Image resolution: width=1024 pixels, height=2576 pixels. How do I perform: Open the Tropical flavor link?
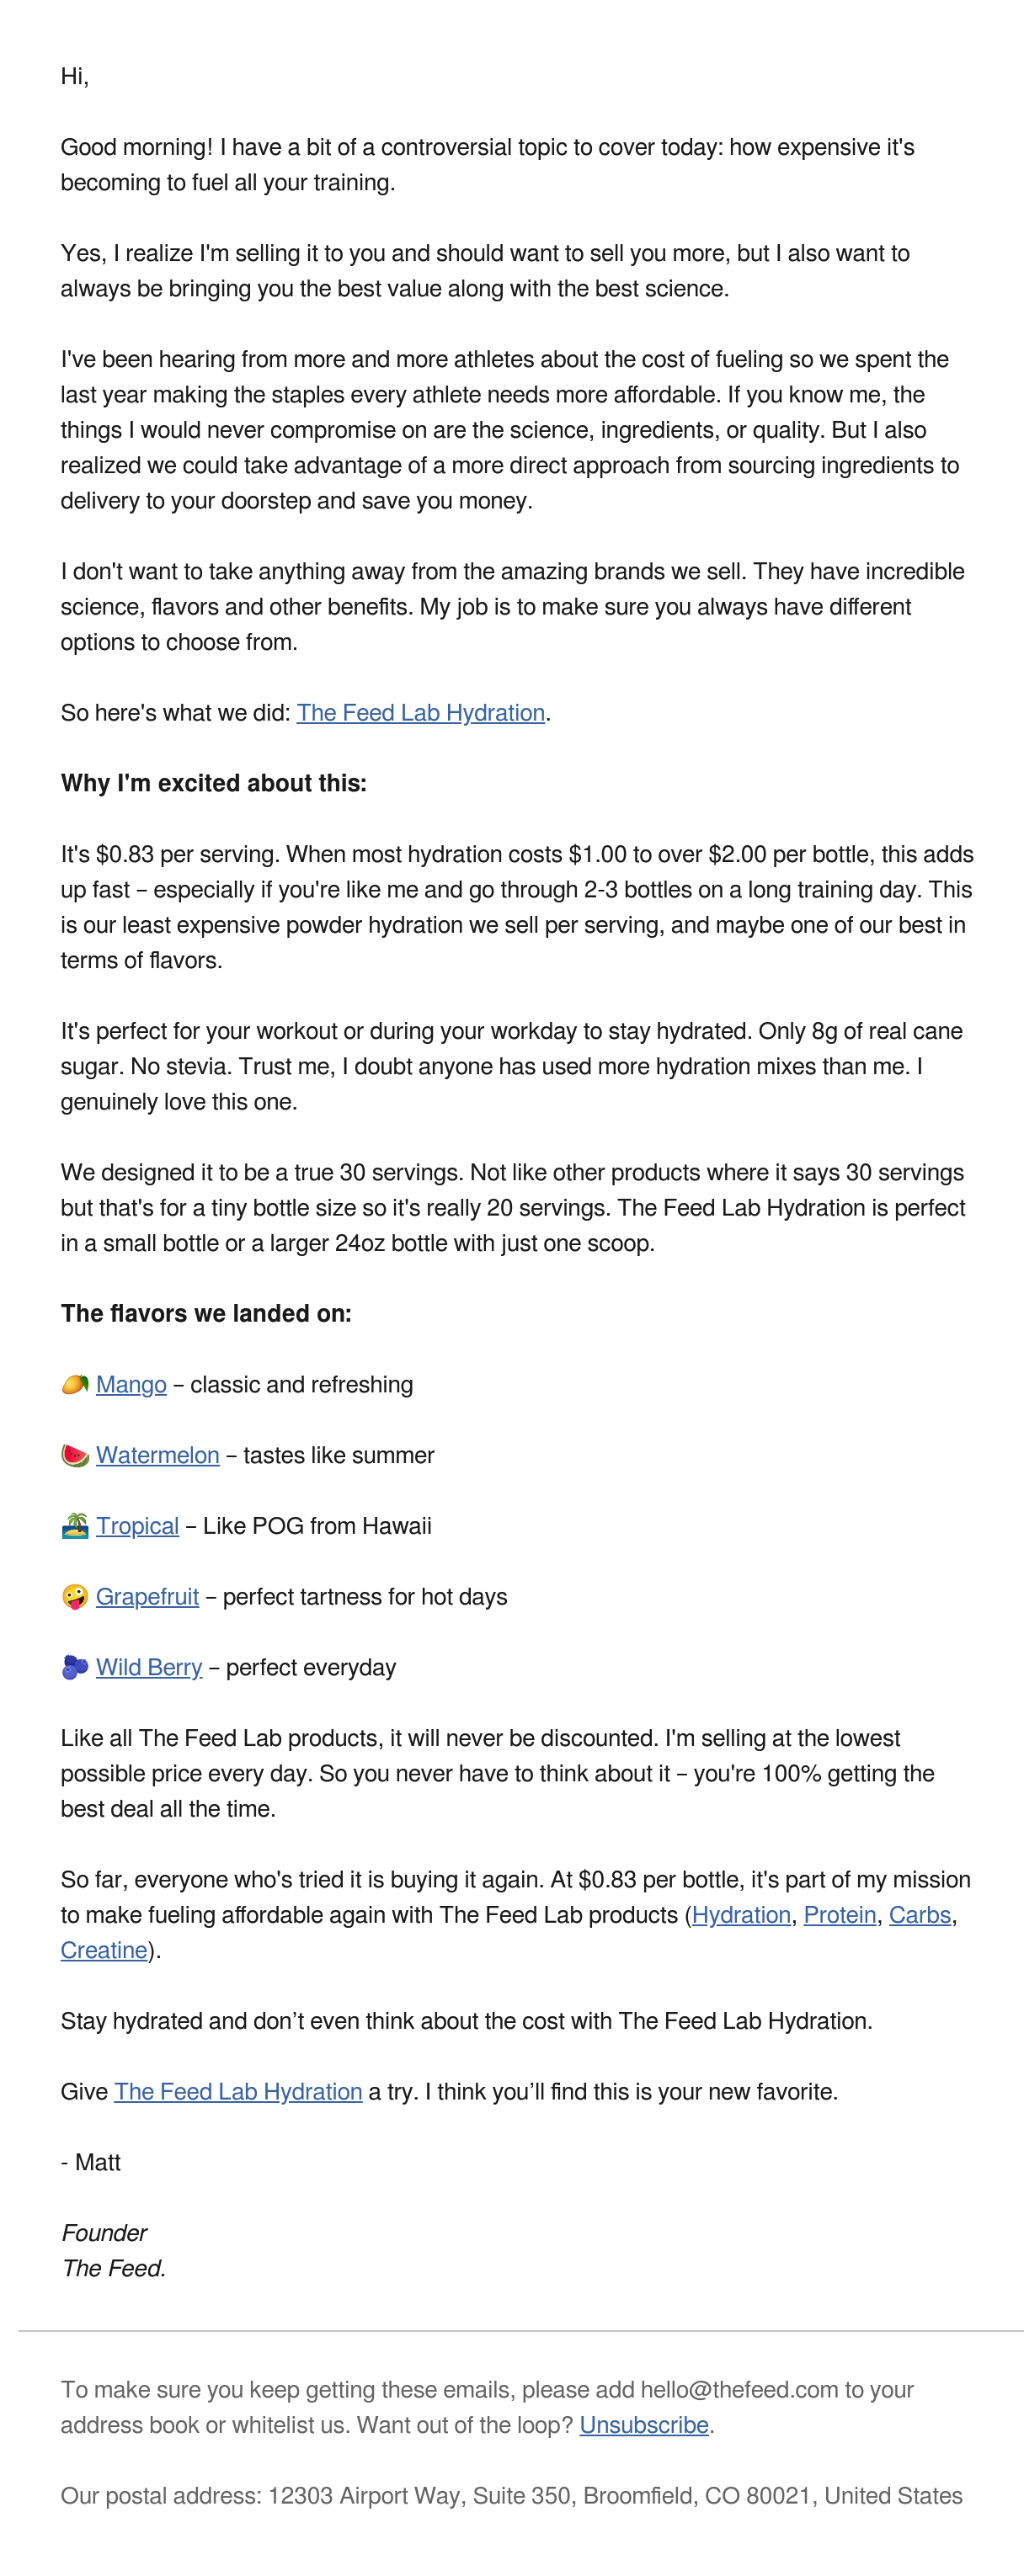137,1526
